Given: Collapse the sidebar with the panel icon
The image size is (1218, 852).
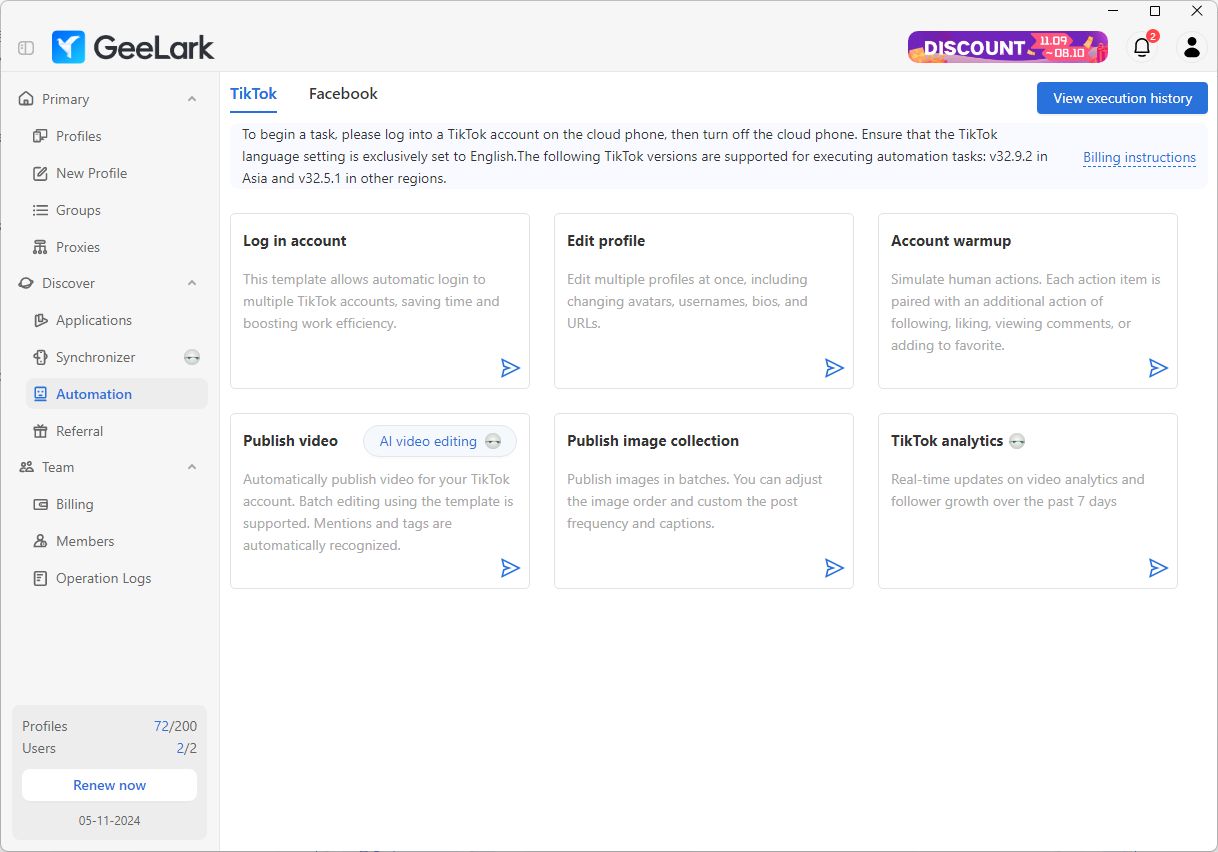Looking at the screenshot, I should 25,46.
